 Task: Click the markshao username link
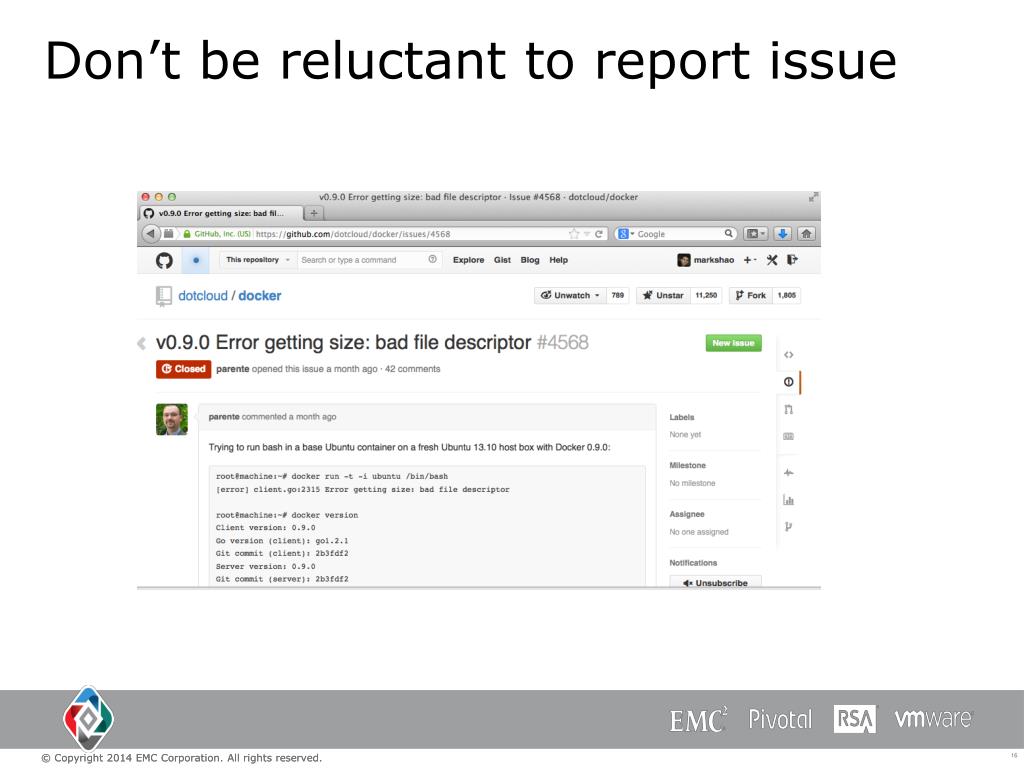pos(714,260)
